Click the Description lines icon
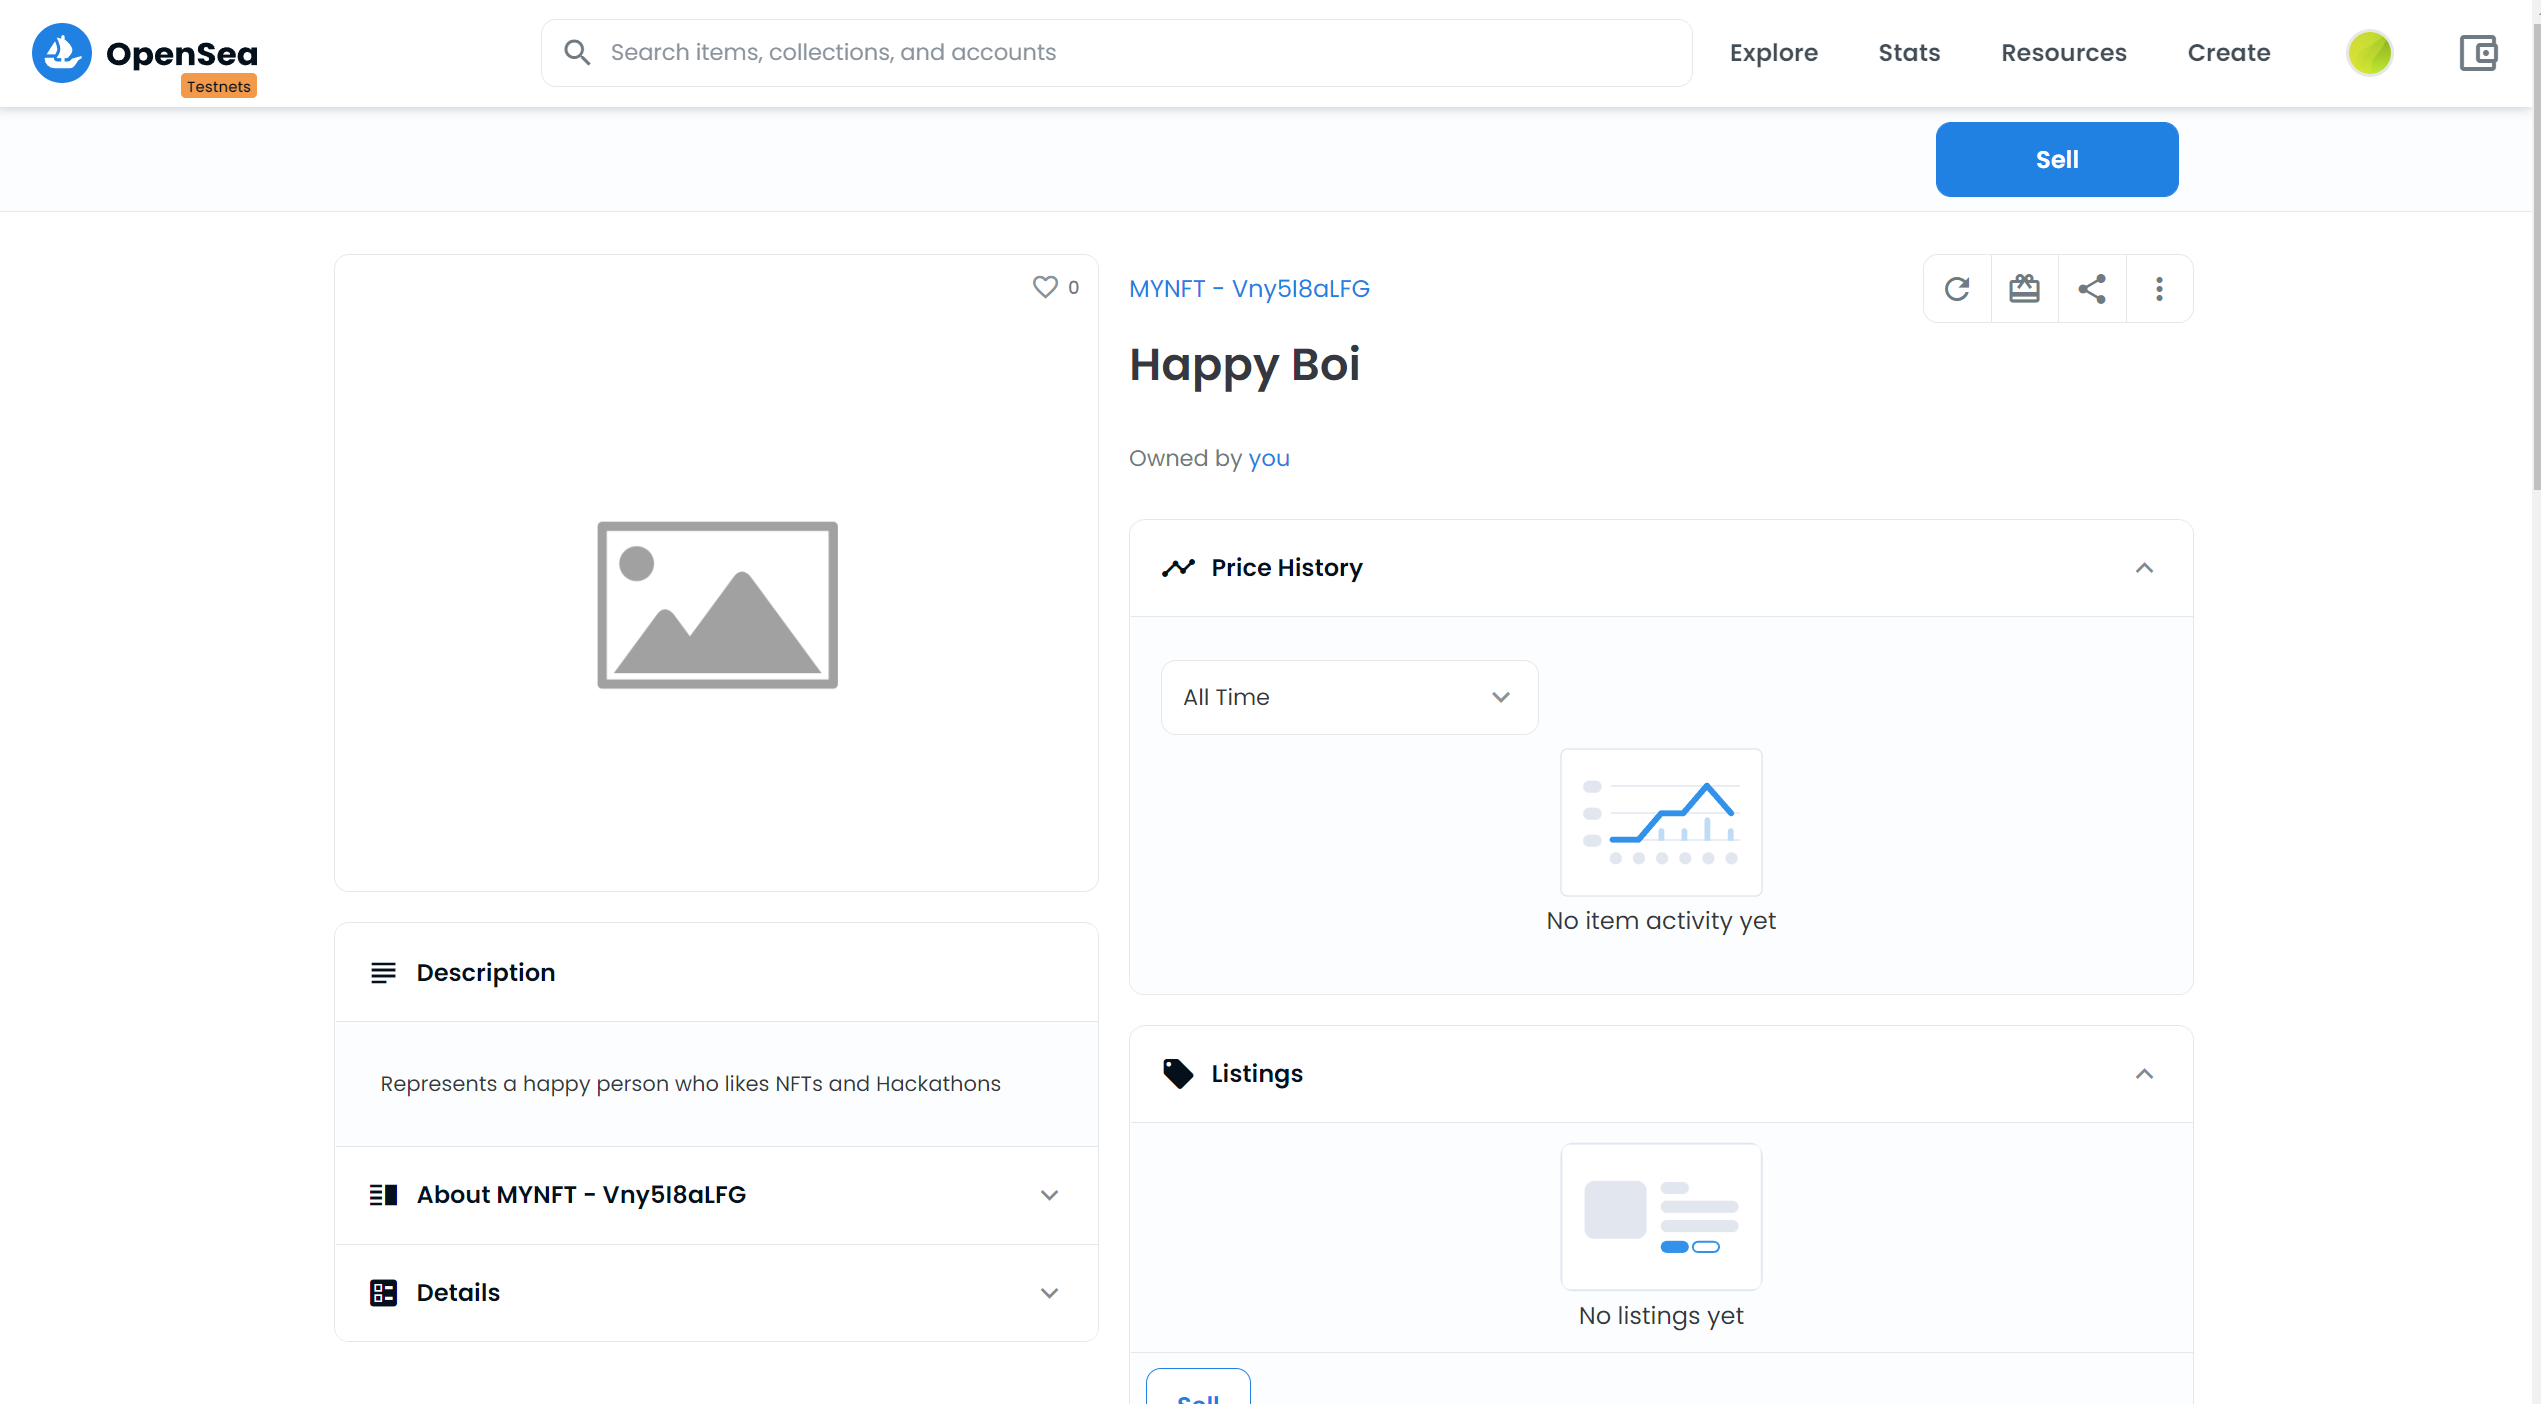 tap(383, 973)
